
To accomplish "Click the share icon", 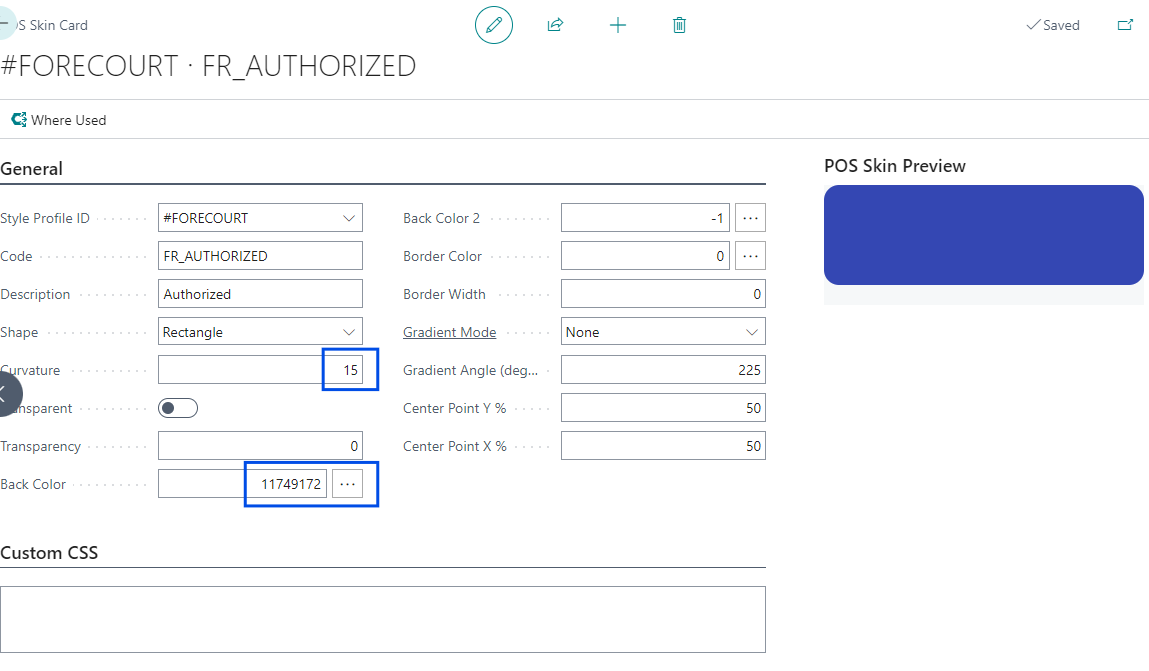I will (x=555, y=25).
